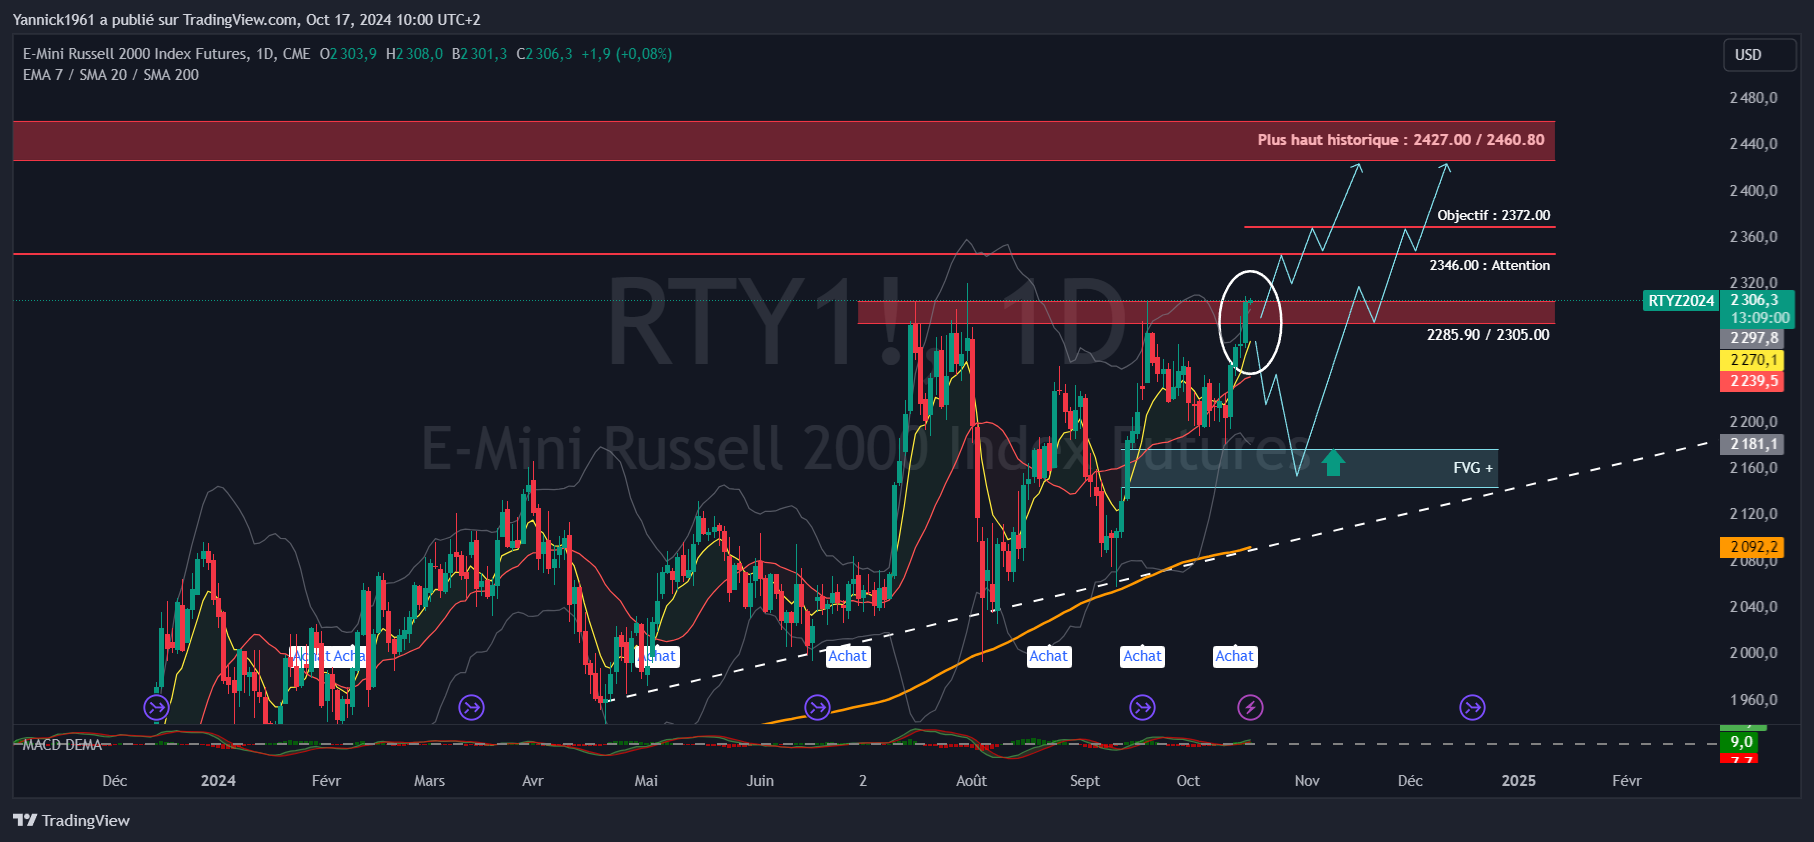Screen dimensions: 1814x842
Task: Select the 'Yannick1961 a publié sur TradingView.com' header
Action: pyautogui.click(x=155, y=20)
